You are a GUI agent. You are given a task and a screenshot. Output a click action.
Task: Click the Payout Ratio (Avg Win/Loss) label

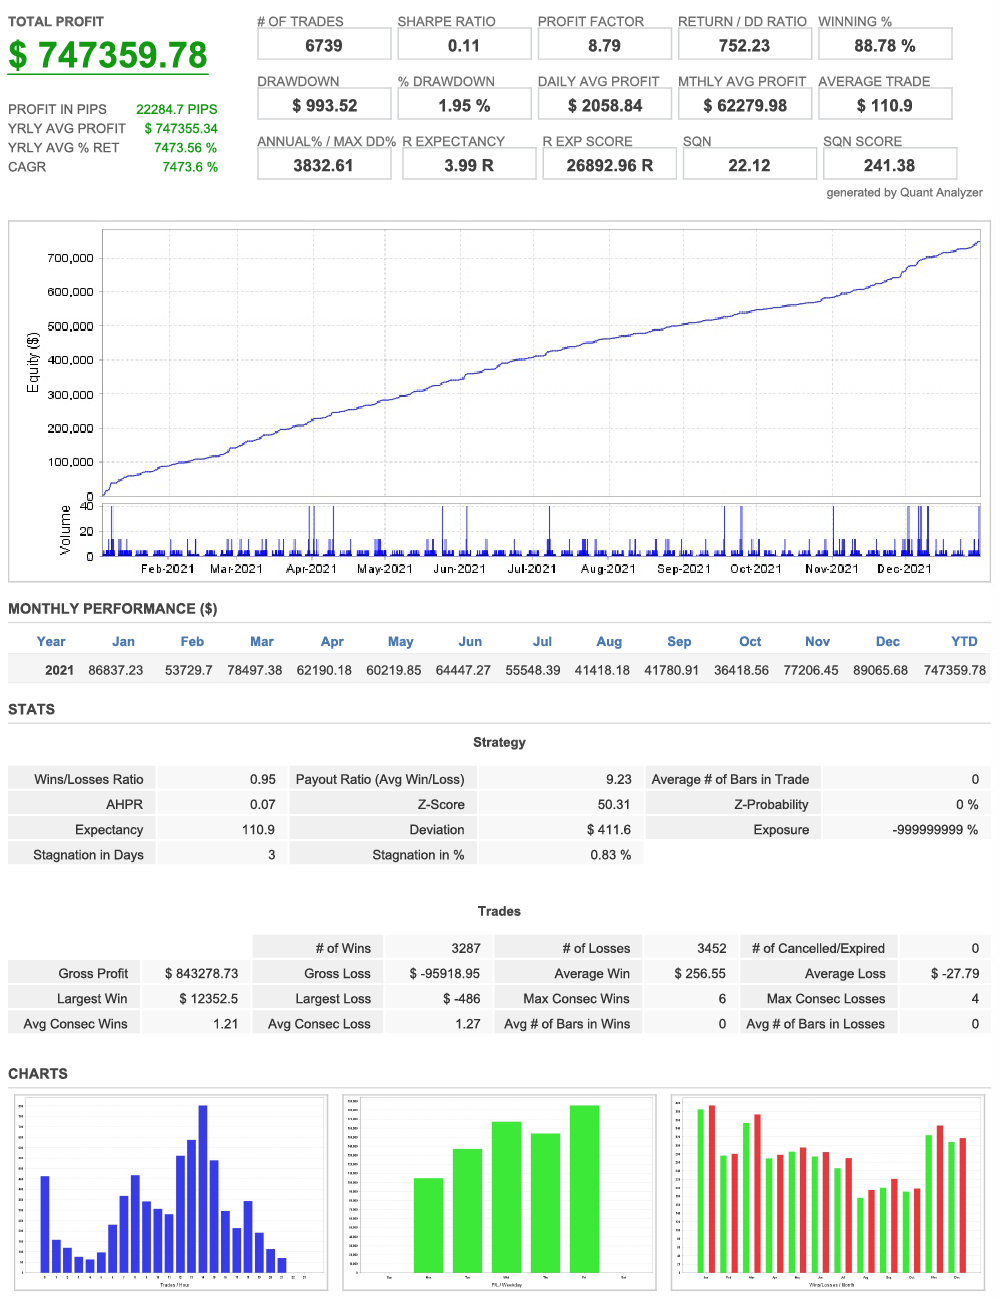point(380,779)
